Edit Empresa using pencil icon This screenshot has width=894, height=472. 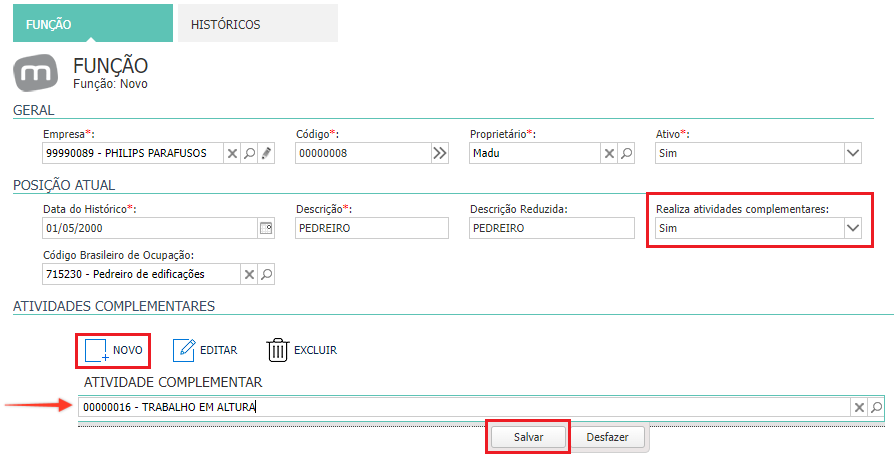point(266,153)
